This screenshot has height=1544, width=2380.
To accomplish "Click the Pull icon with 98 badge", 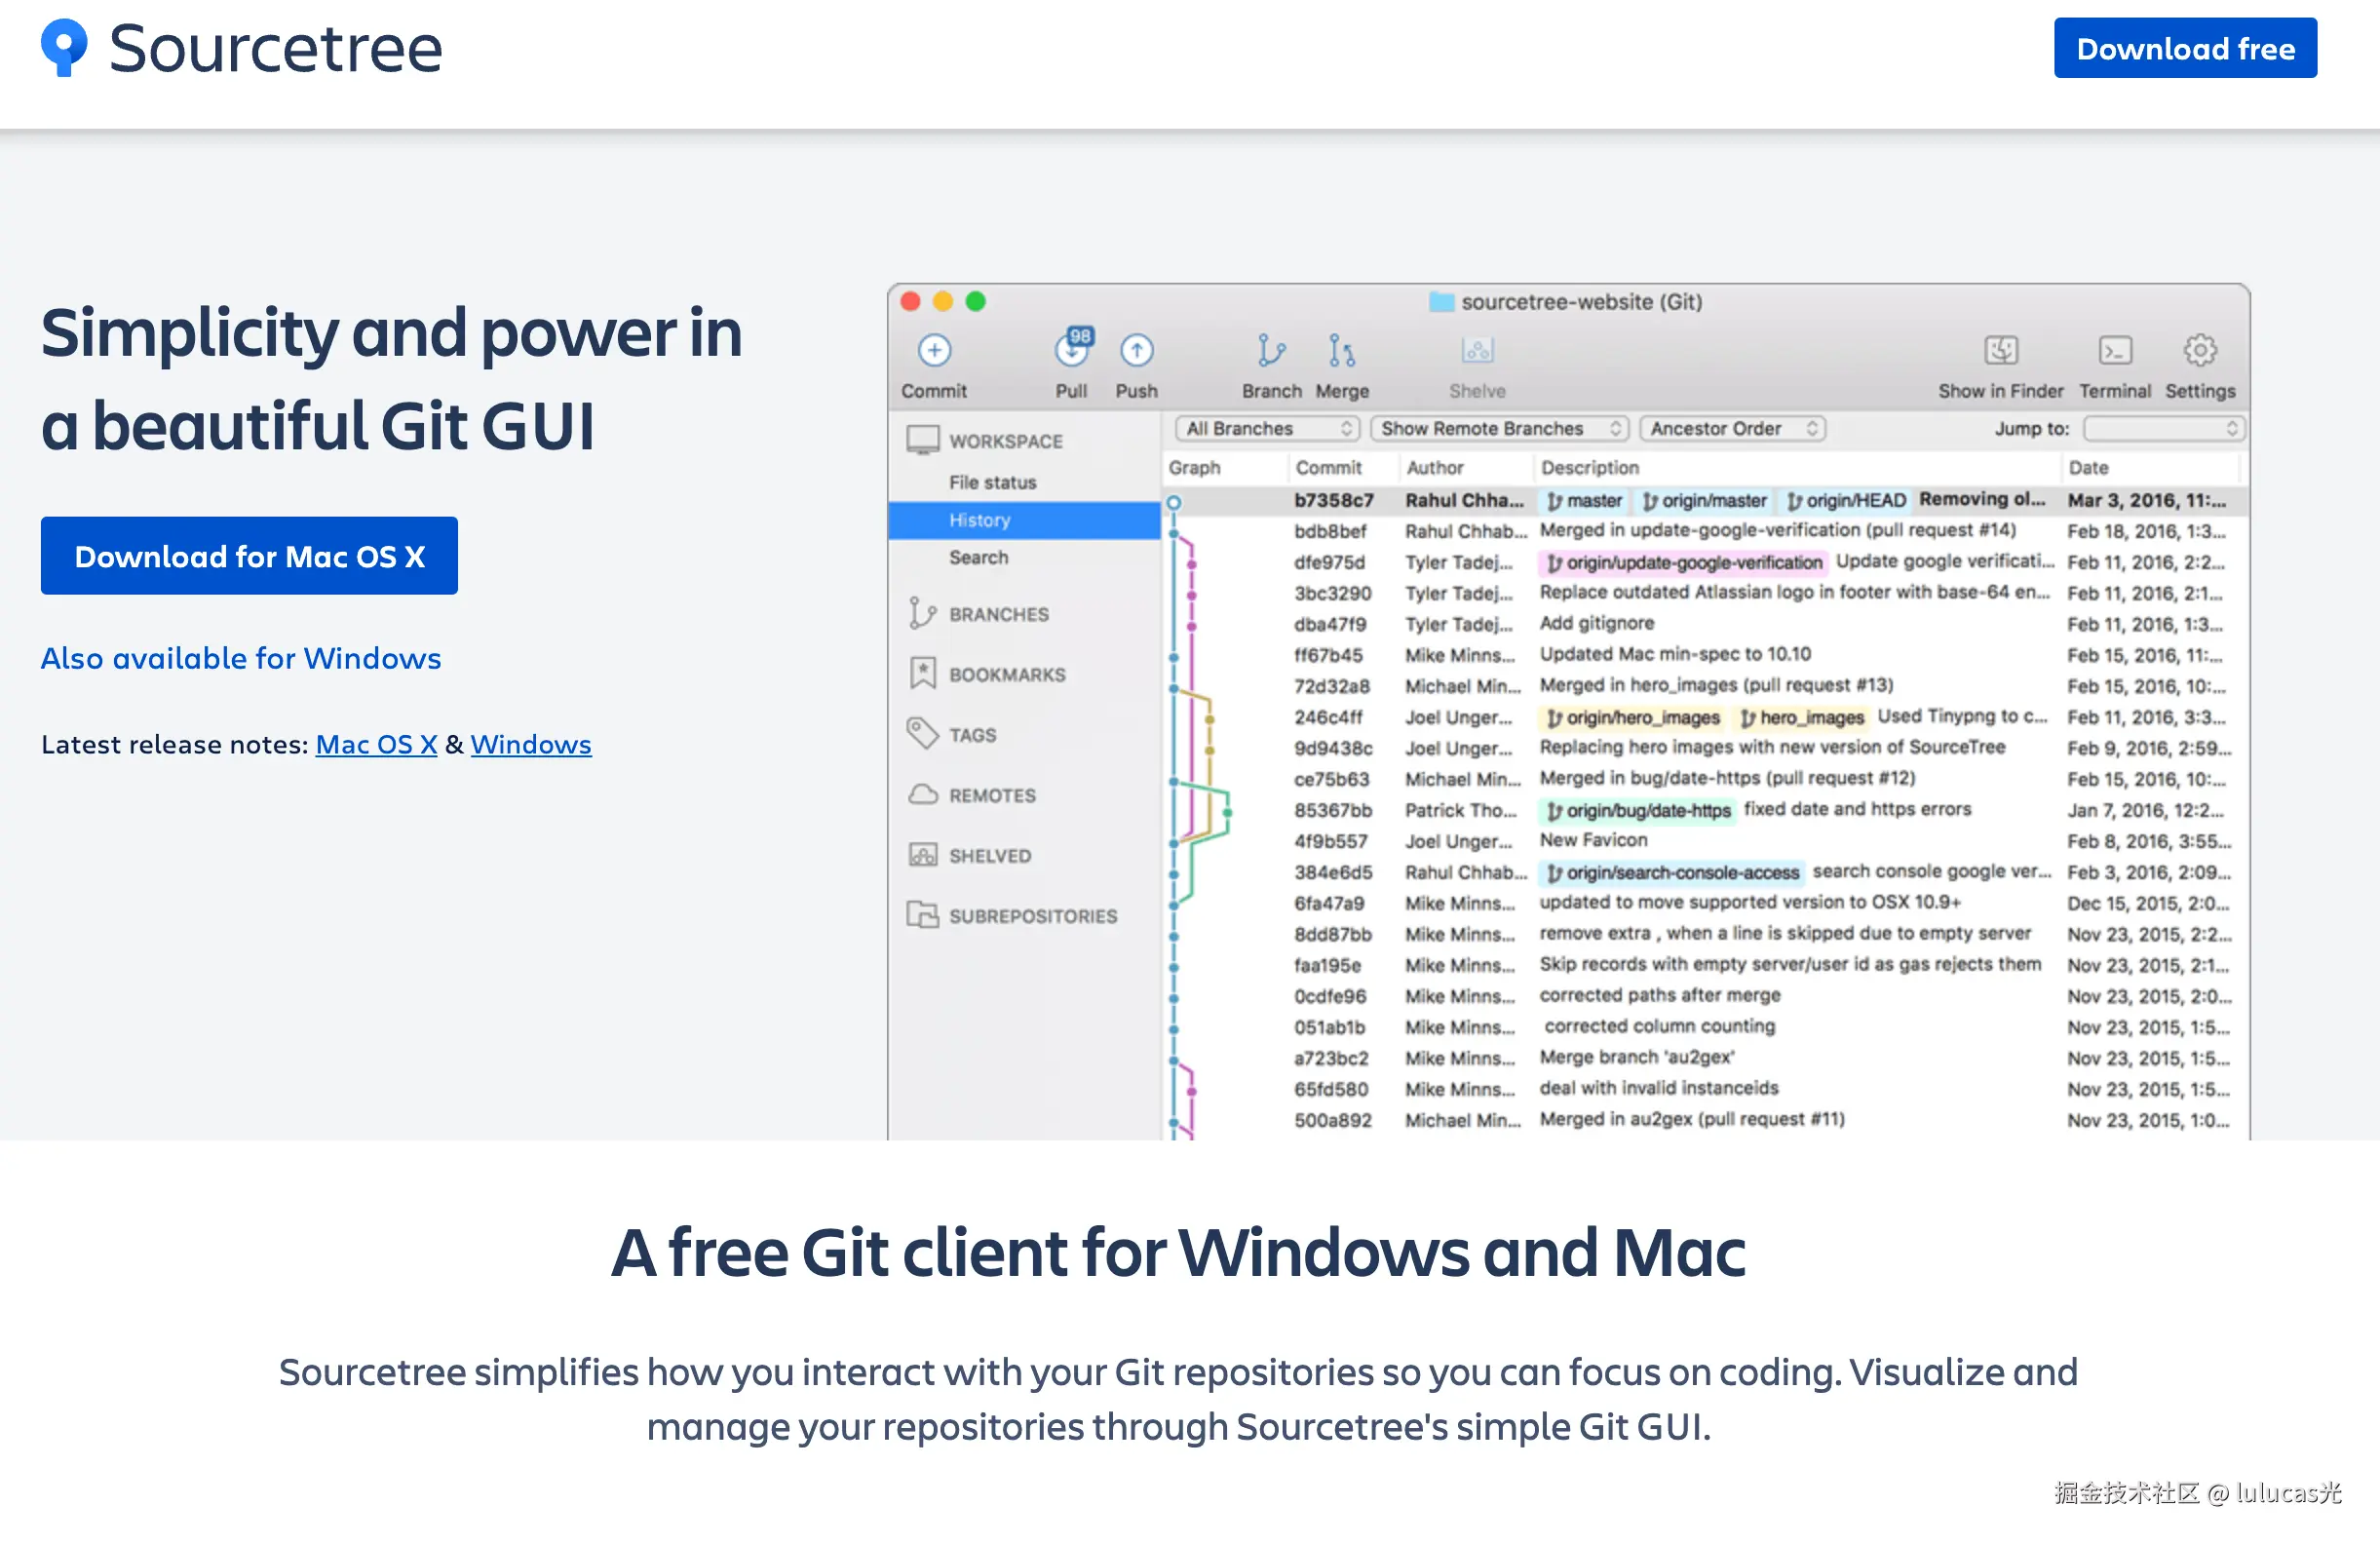I will click(x=1072, y=350).
